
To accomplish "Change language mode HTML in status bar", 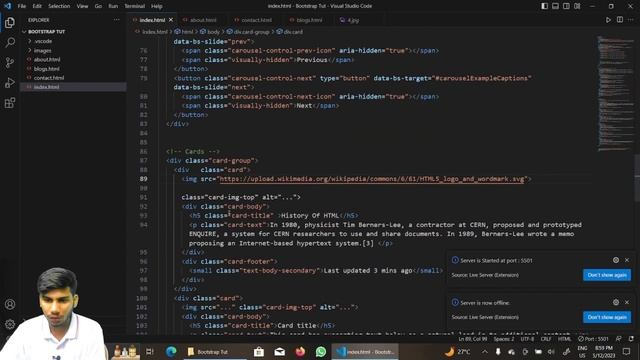I will (564, 339).
